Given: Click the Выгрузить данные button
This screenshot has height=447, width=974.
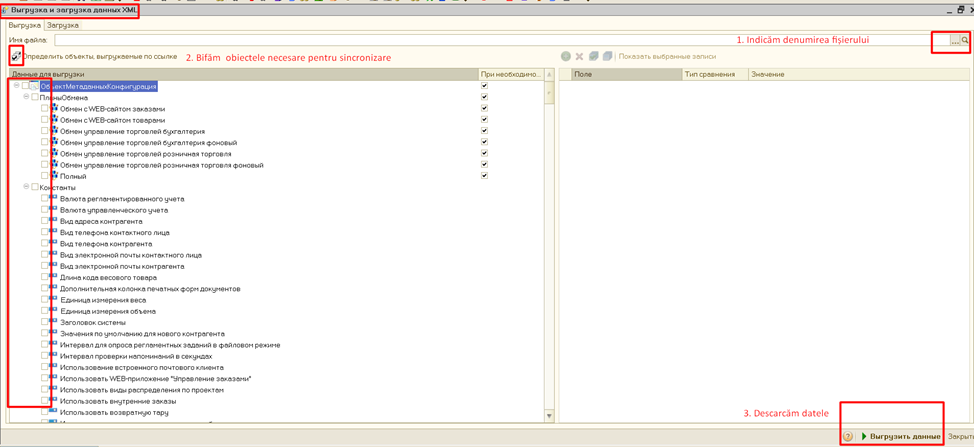Looking at the screenshot, I should tap(900, 436).
